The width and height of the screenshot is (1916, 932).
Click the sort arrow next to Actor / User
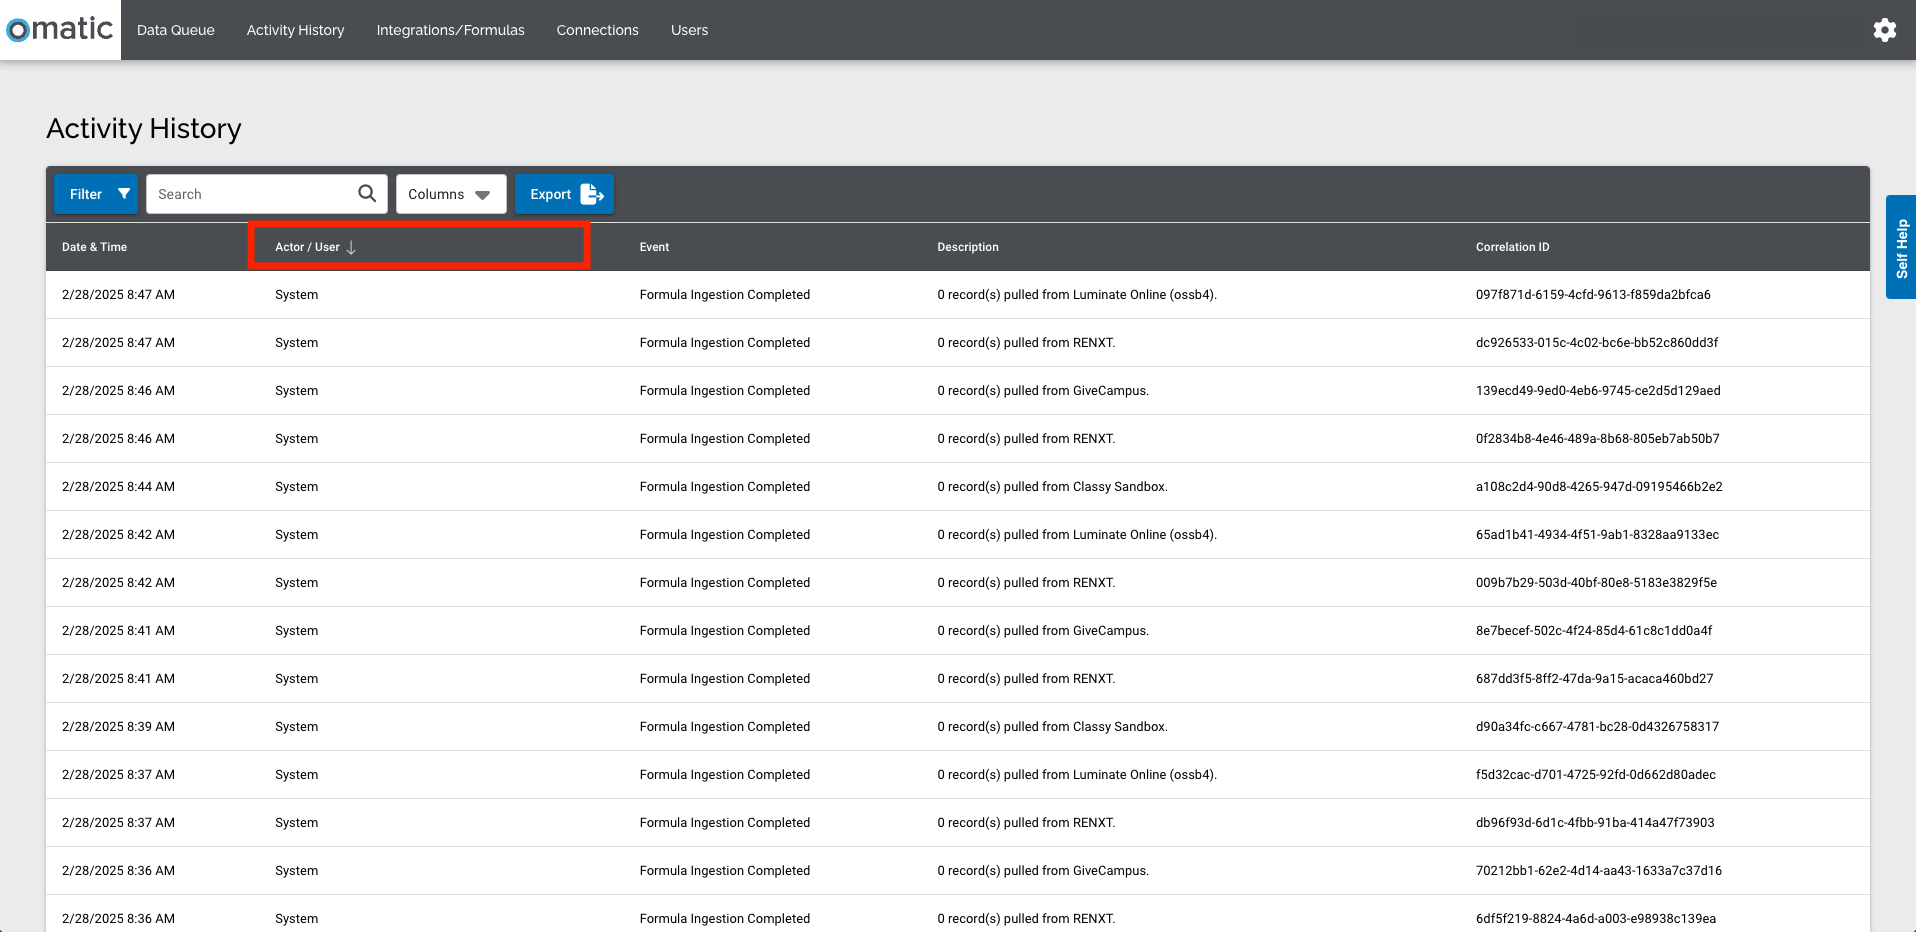(351, 247)
